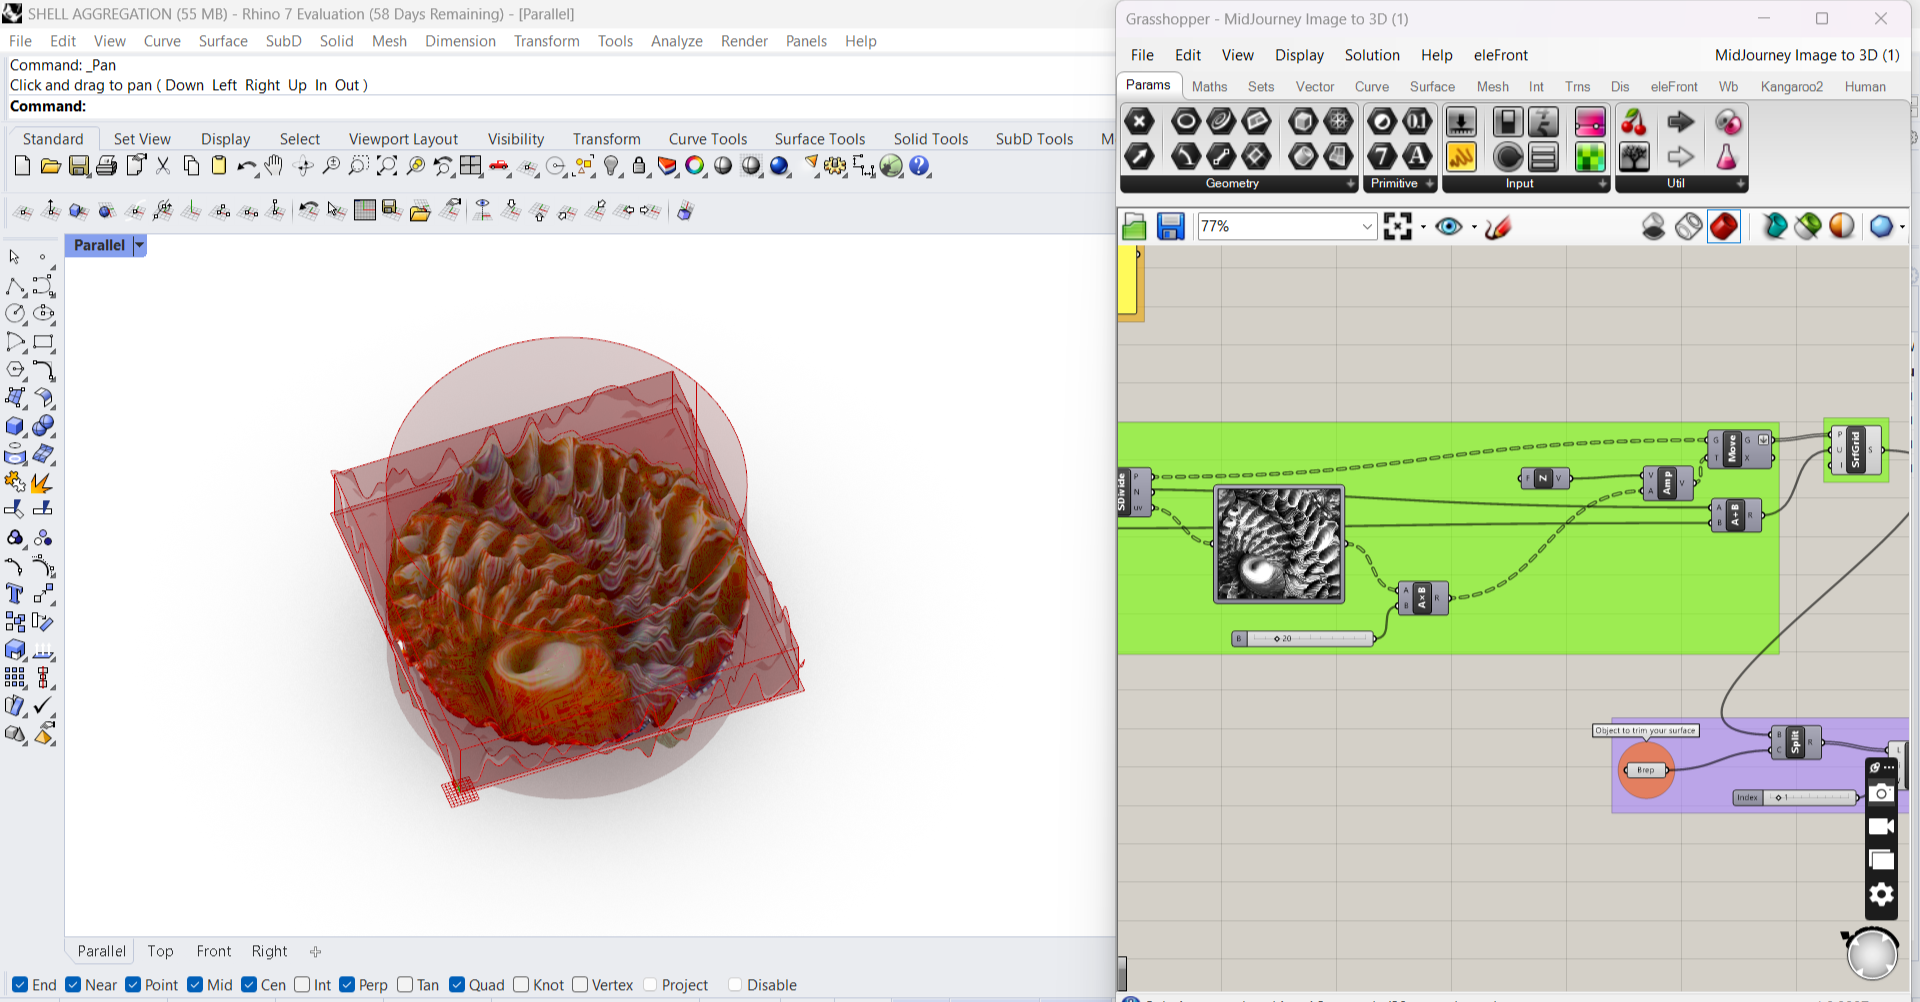Save the Grasshopper definition

tap(1170, 226)
